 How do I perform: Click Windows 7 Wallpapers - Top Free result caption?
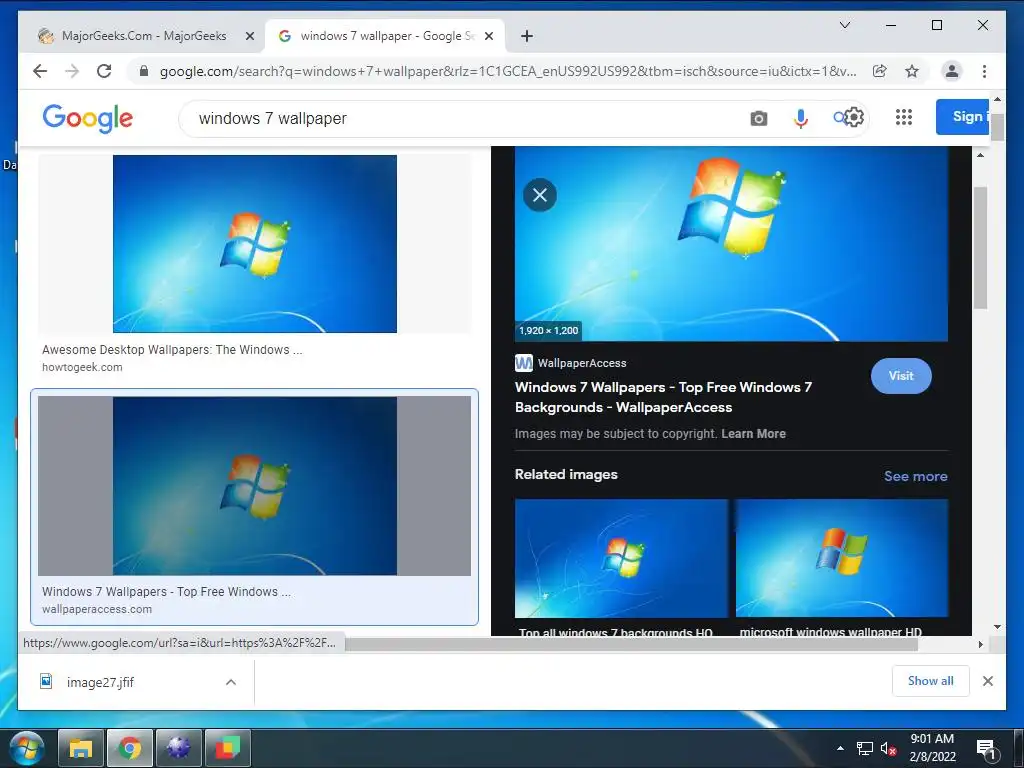[x=167, y=592]
